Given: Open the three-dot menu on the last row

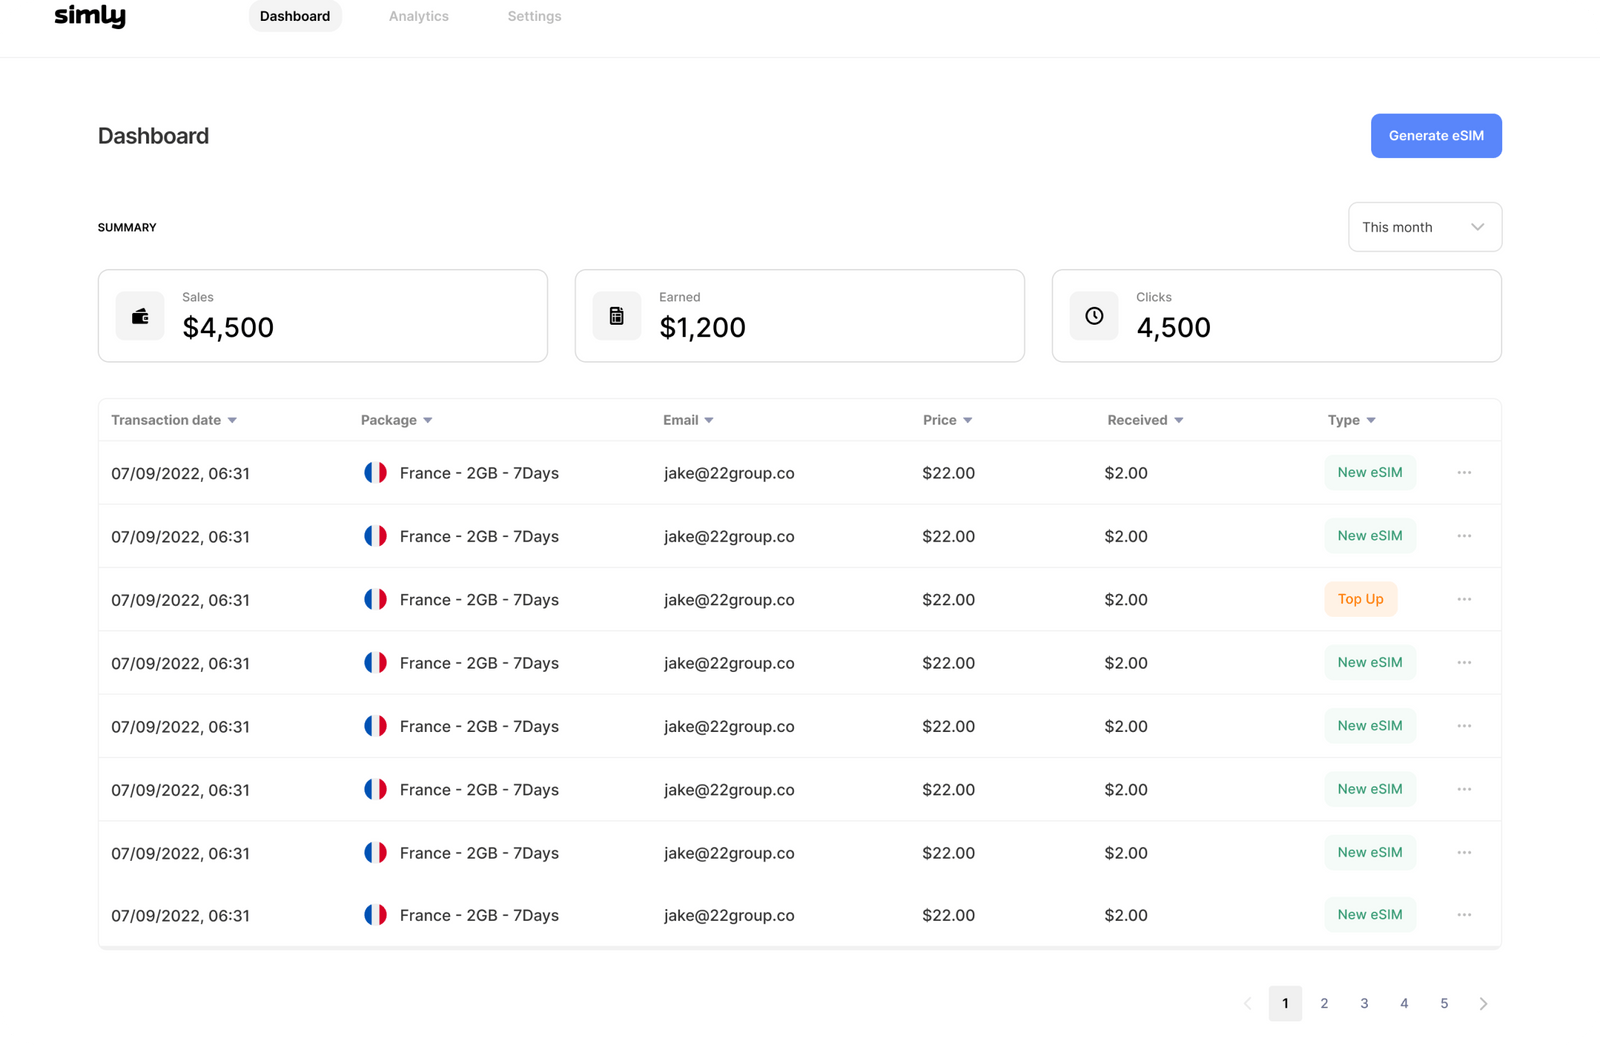Looking at the screenshot, I should tap(1464, 914).
